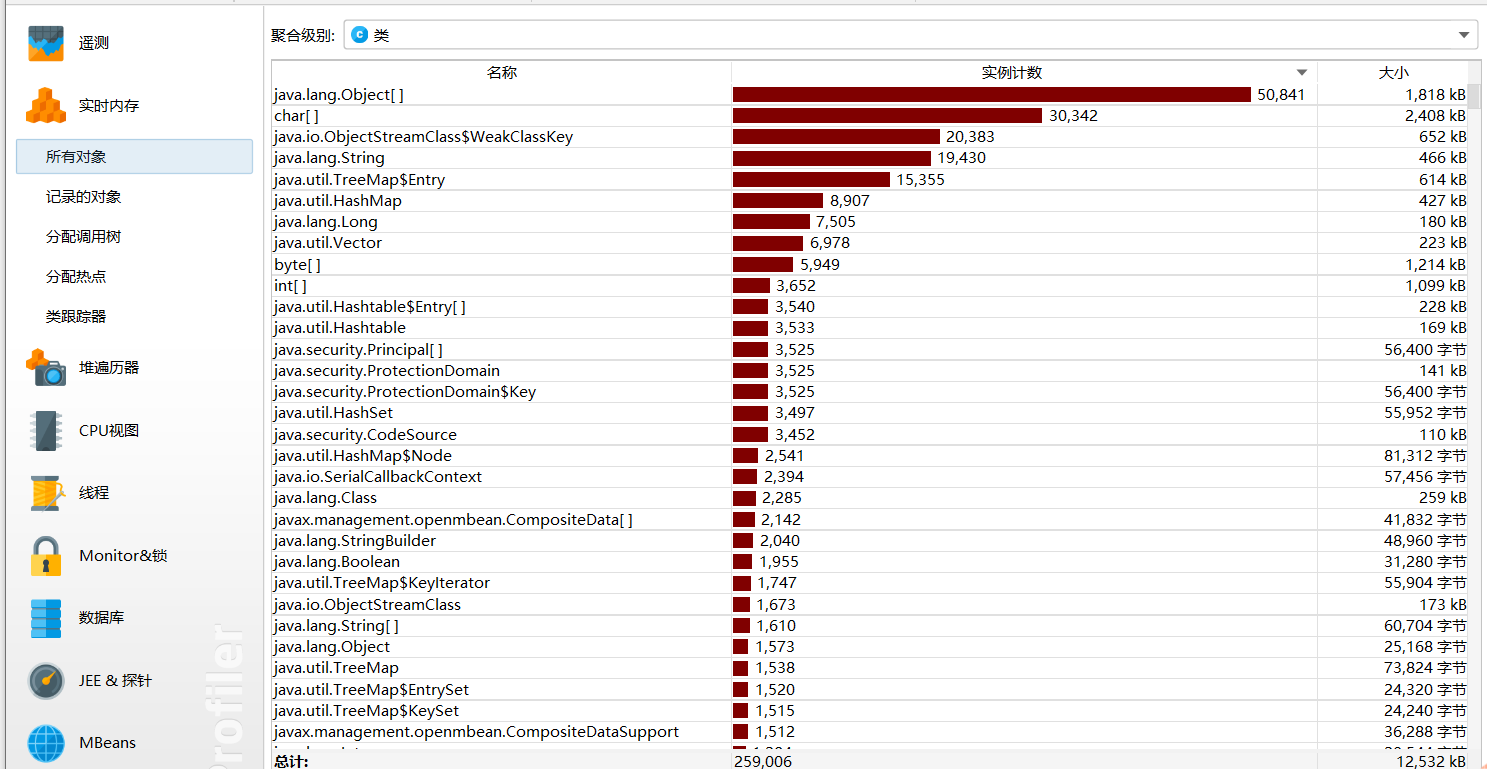Select the java.io.ObjectStreamClass row
Image resolution: width=1487 pixels, height=769 pixels.
point(870,605)
